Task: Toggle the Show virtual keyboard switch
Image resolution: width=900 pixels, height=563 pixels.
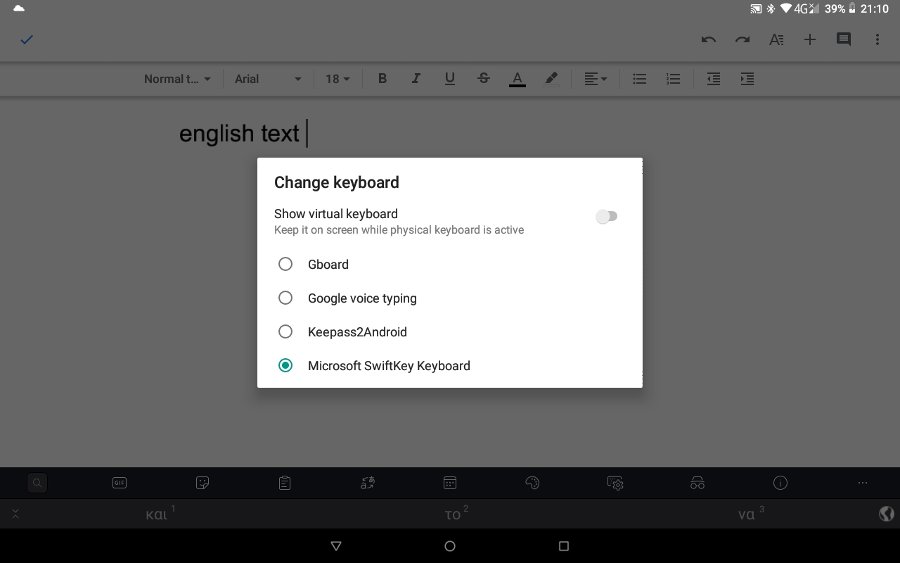Action: (606, 216)
